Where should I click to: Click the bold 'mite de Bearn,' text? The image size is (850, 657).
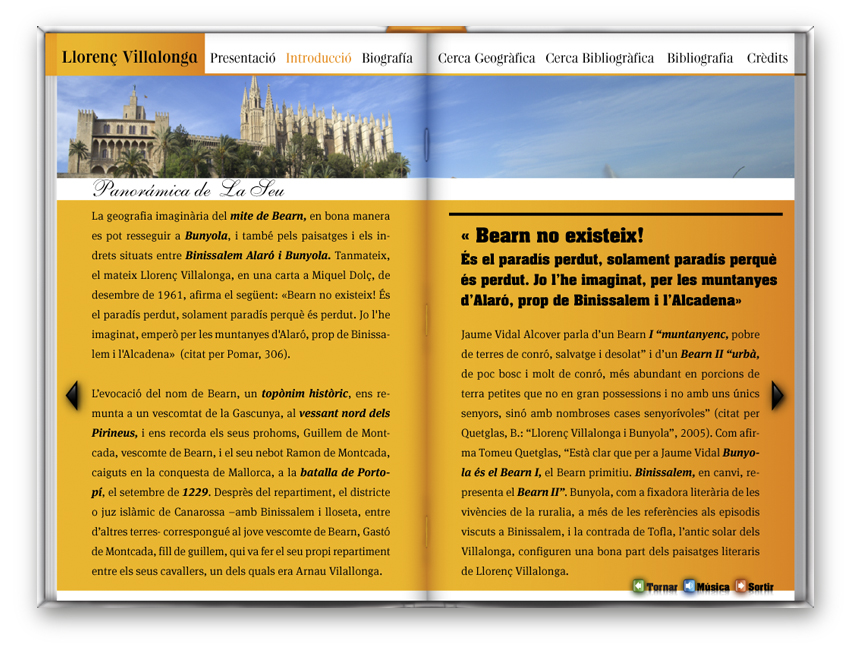(x=268, y=216)
